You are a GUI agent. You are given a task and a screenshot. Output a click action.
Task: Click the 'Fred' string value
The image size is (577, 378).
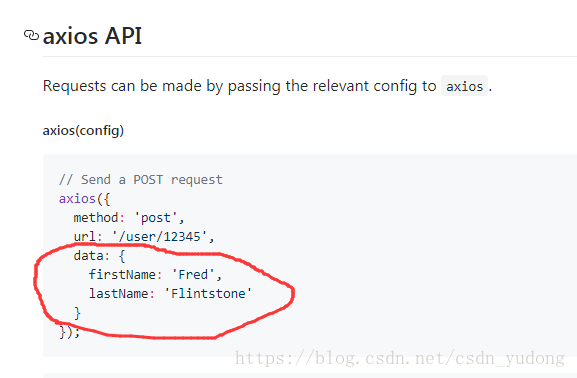193,275
